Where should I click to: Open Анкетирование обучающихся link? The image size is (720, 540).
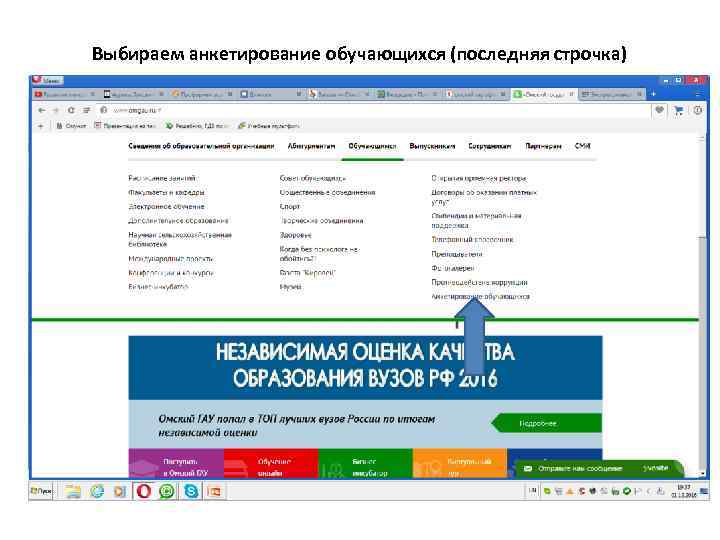[480, 297]
